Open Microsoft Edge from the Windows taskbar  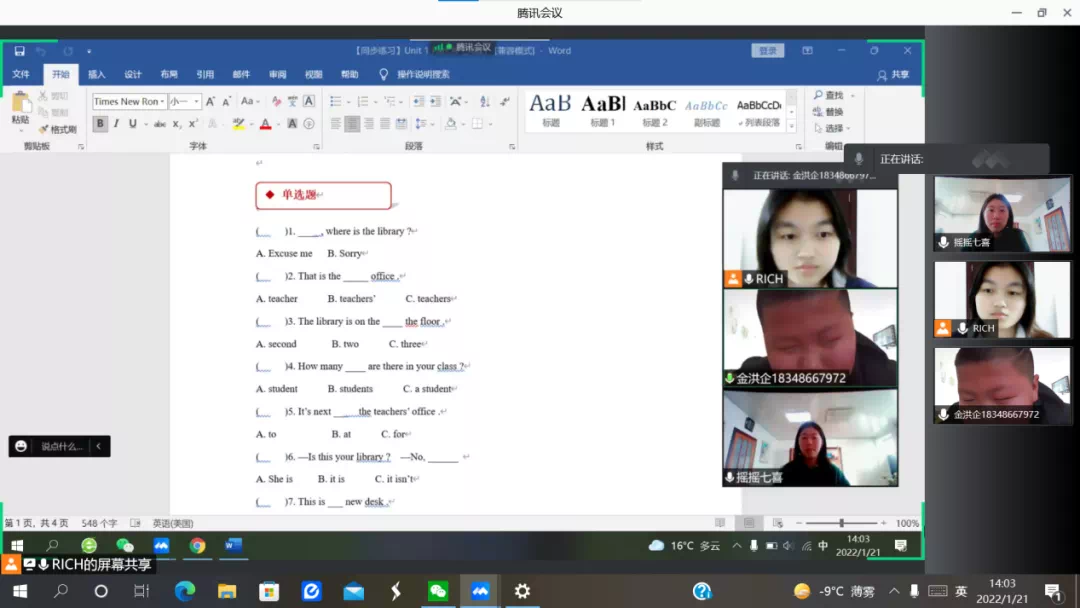tap(185, 591)
